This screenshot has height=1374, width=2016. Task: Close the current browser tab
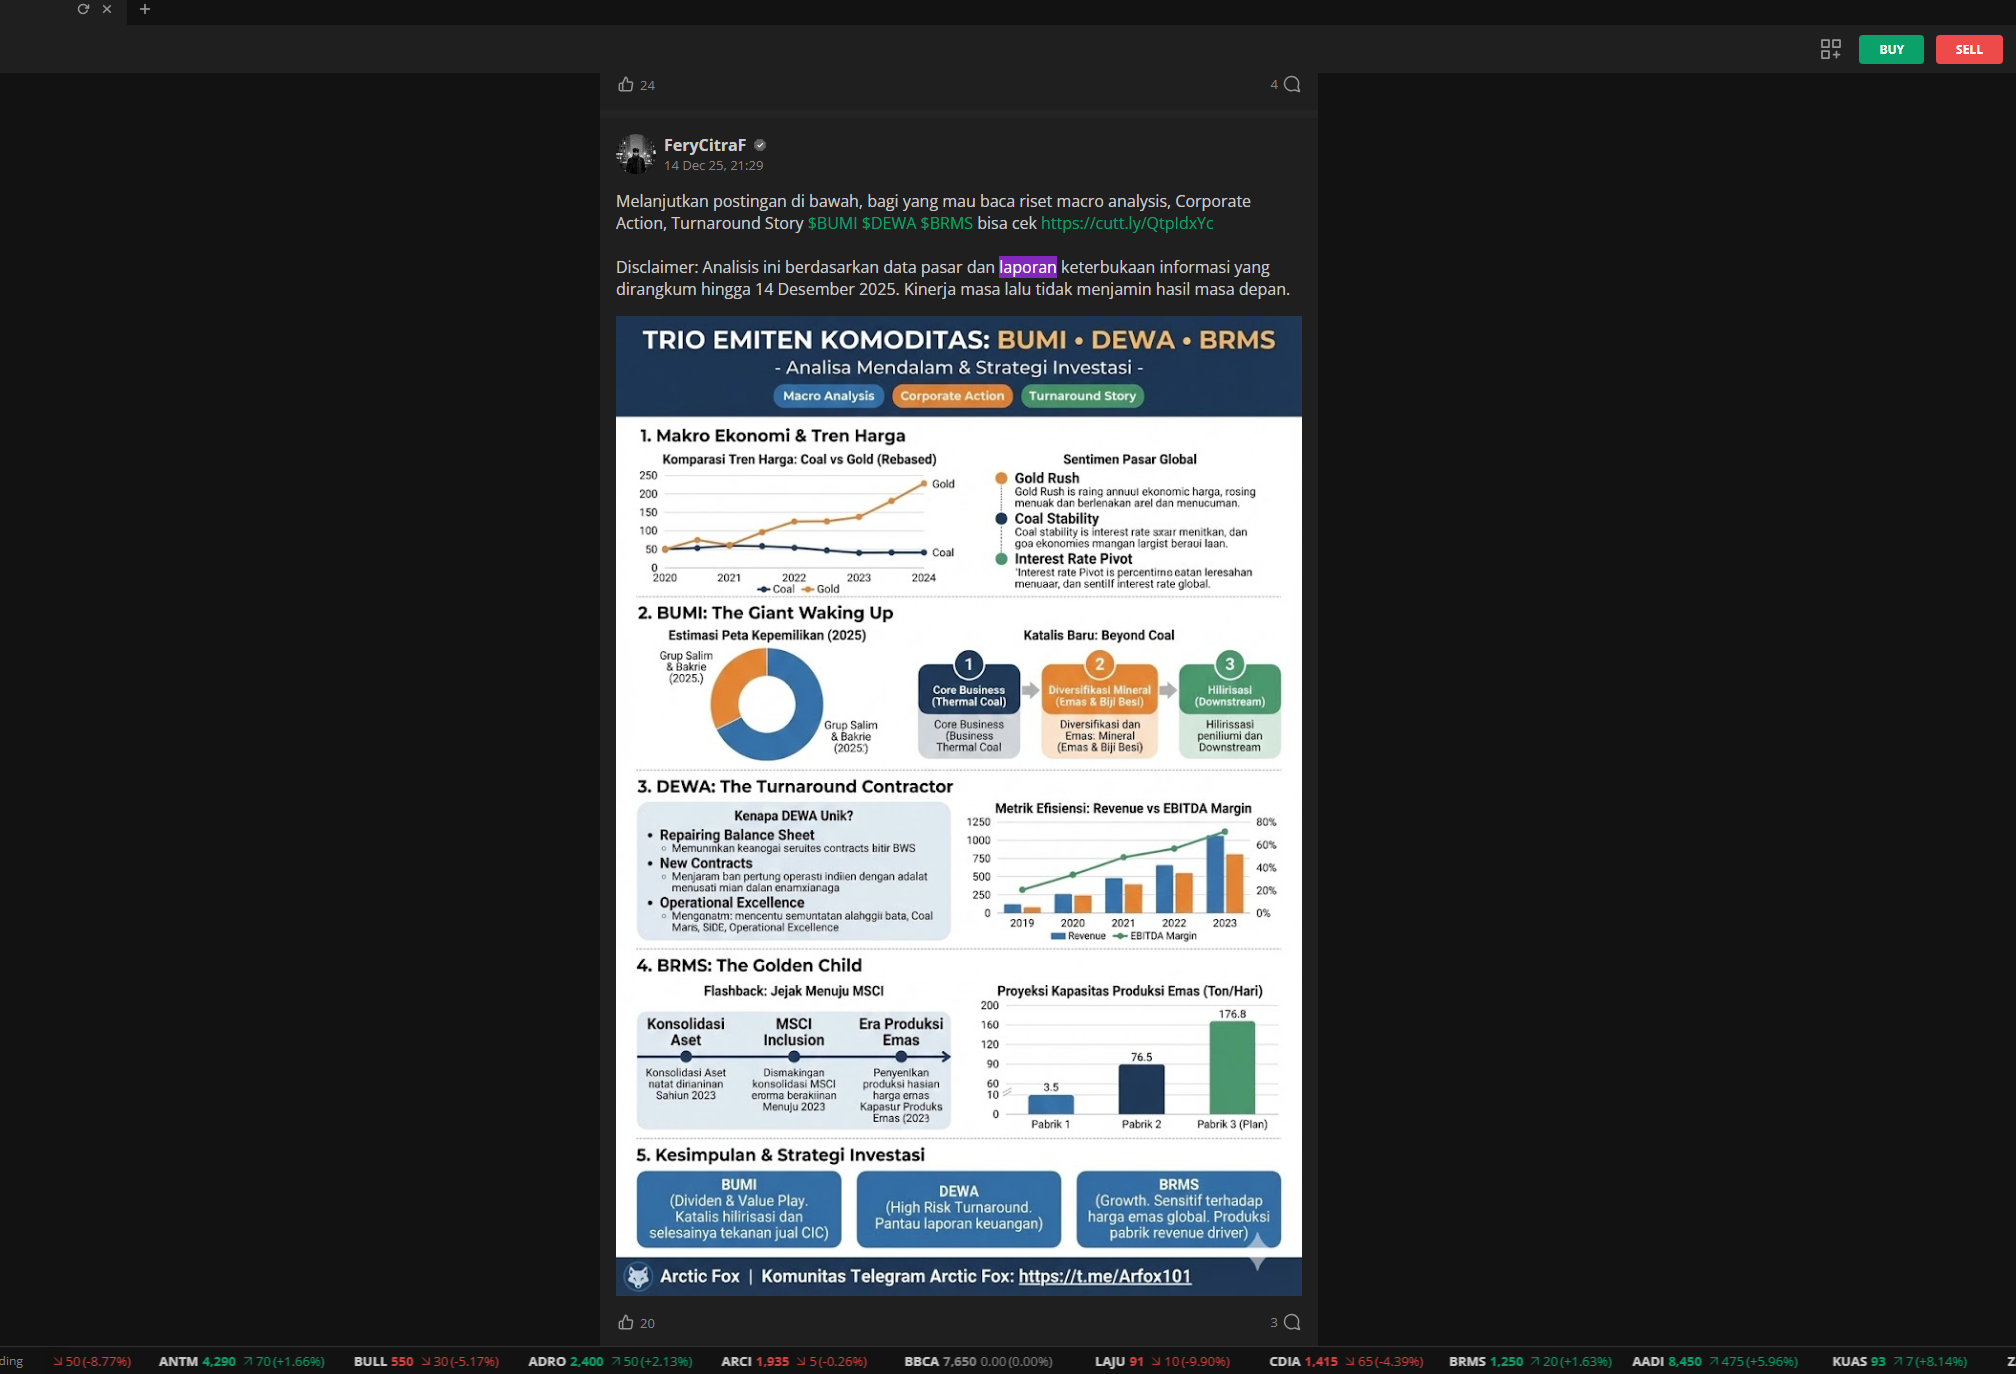tap(107, 9)
